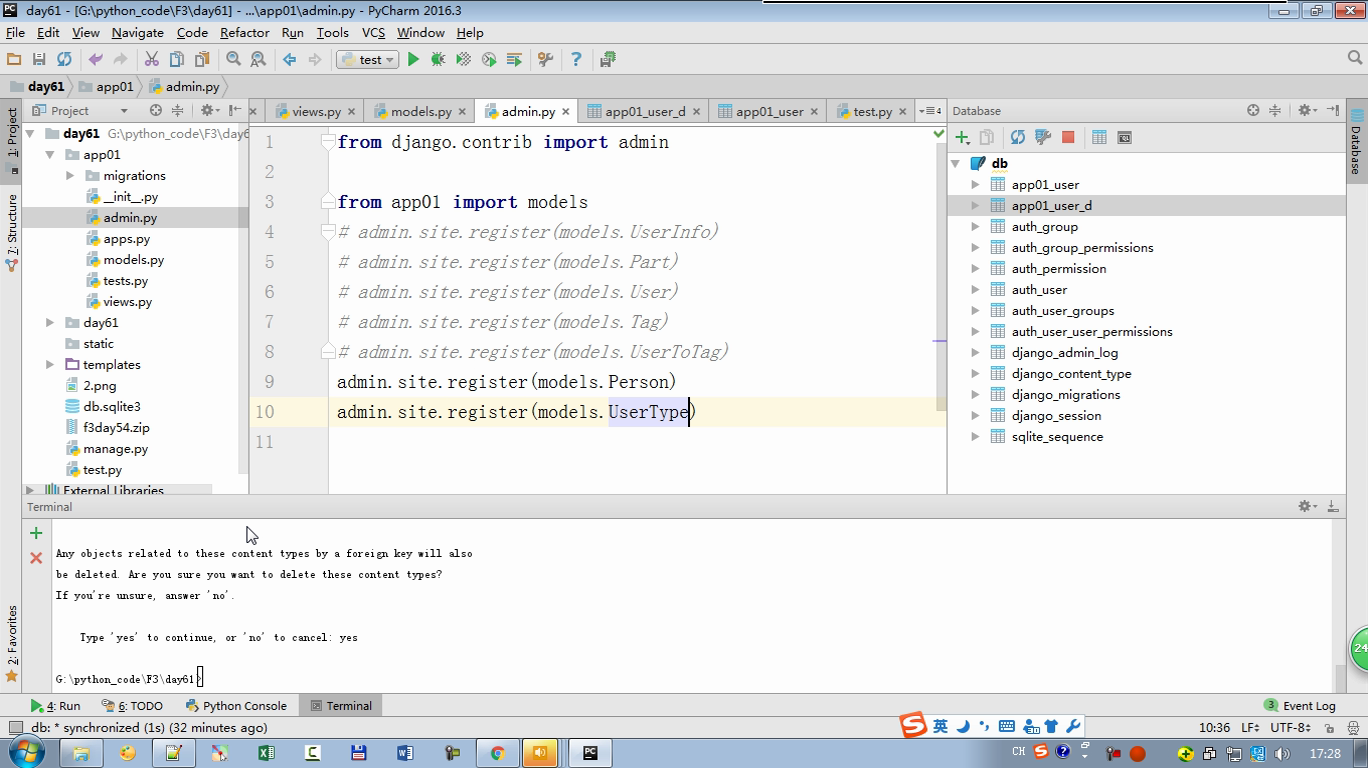Close the admin.py editor tab
The image size is (1368, 768).
(x=566, y=112)
